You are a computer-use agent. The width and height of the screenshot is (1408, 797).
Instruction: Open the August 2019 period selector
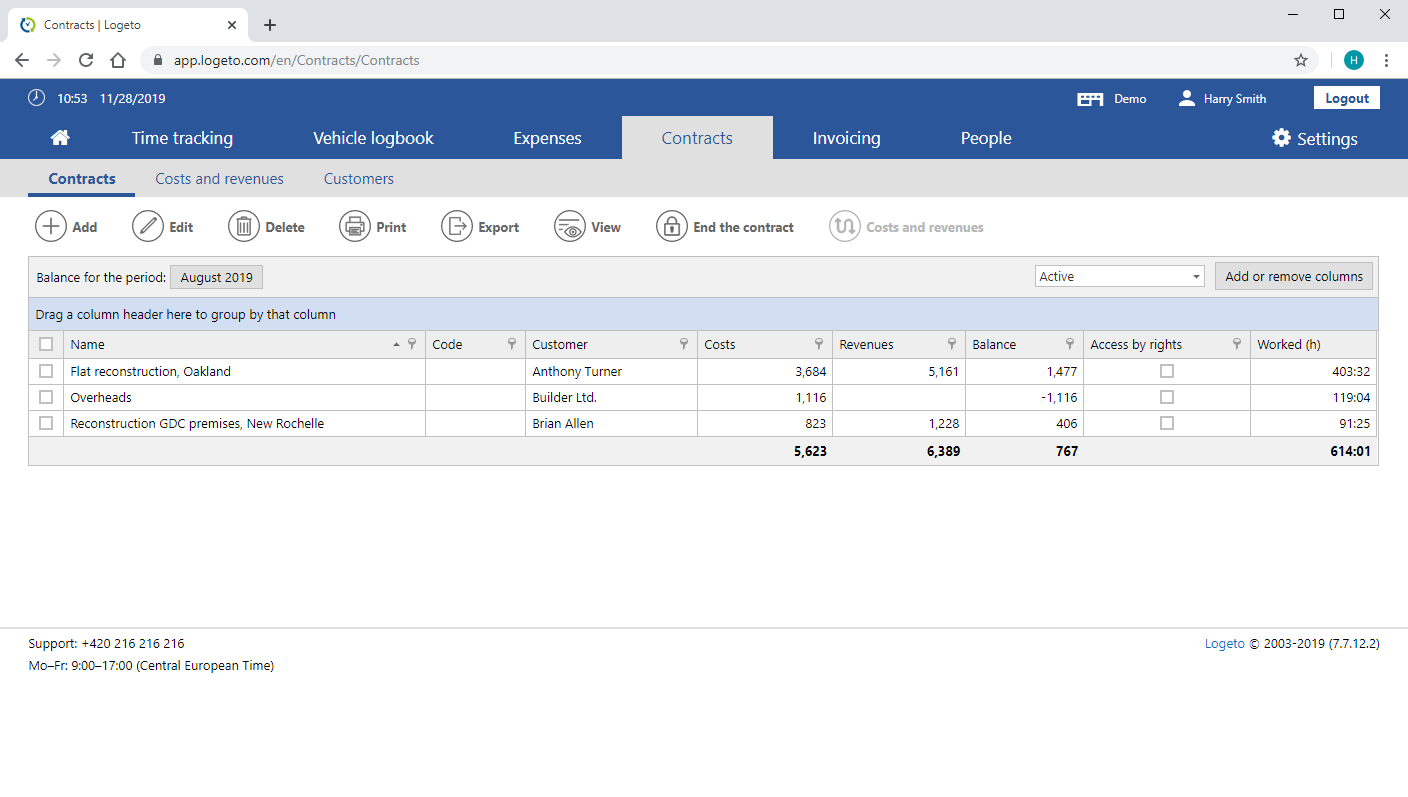[217, 277]
